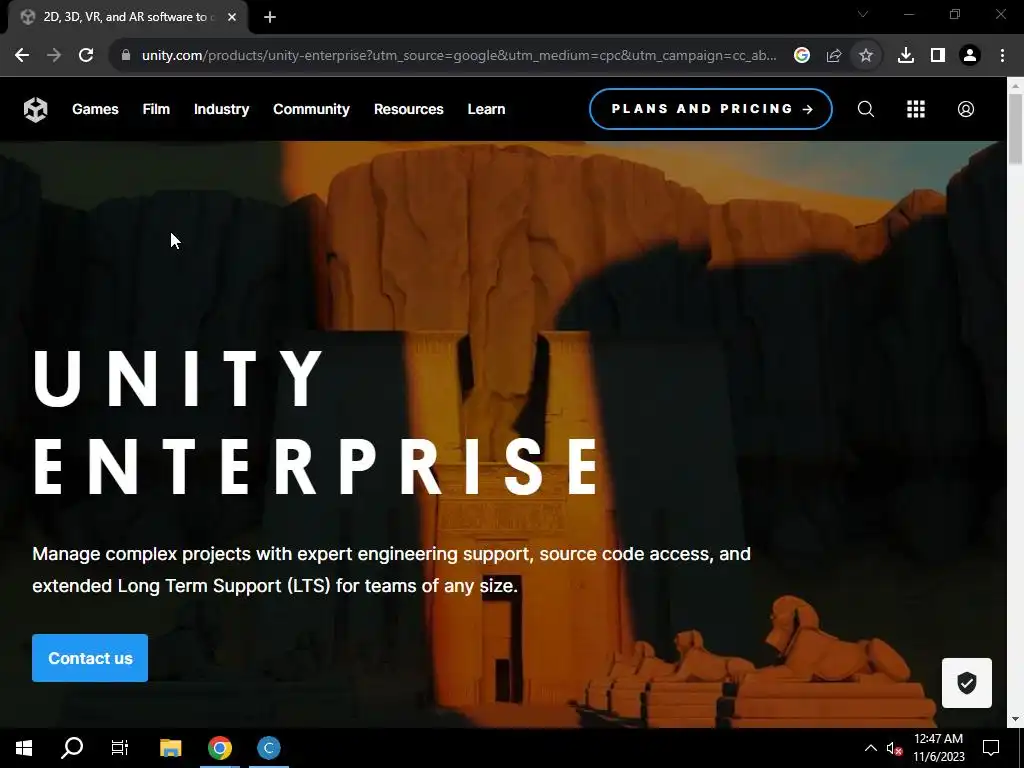Click the muted volume tray icon
The image size is (1024, 768).
[x=894, y=748]
